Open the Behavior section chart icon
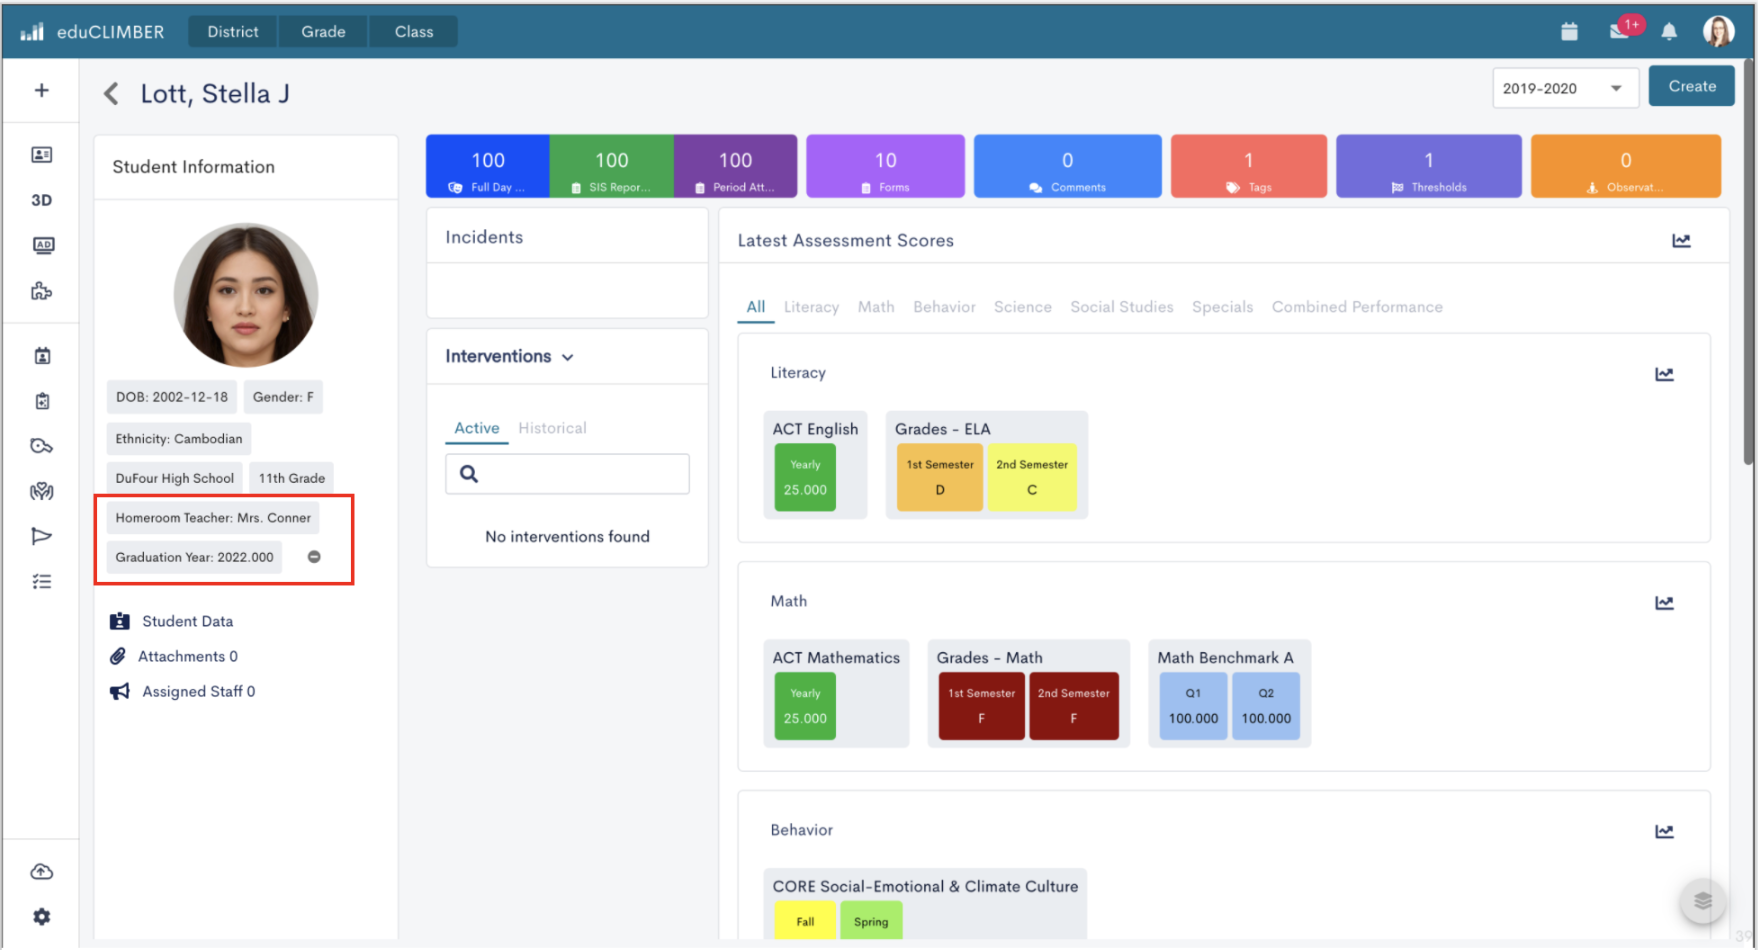1758x950 pixels. tap(1664, 832)
